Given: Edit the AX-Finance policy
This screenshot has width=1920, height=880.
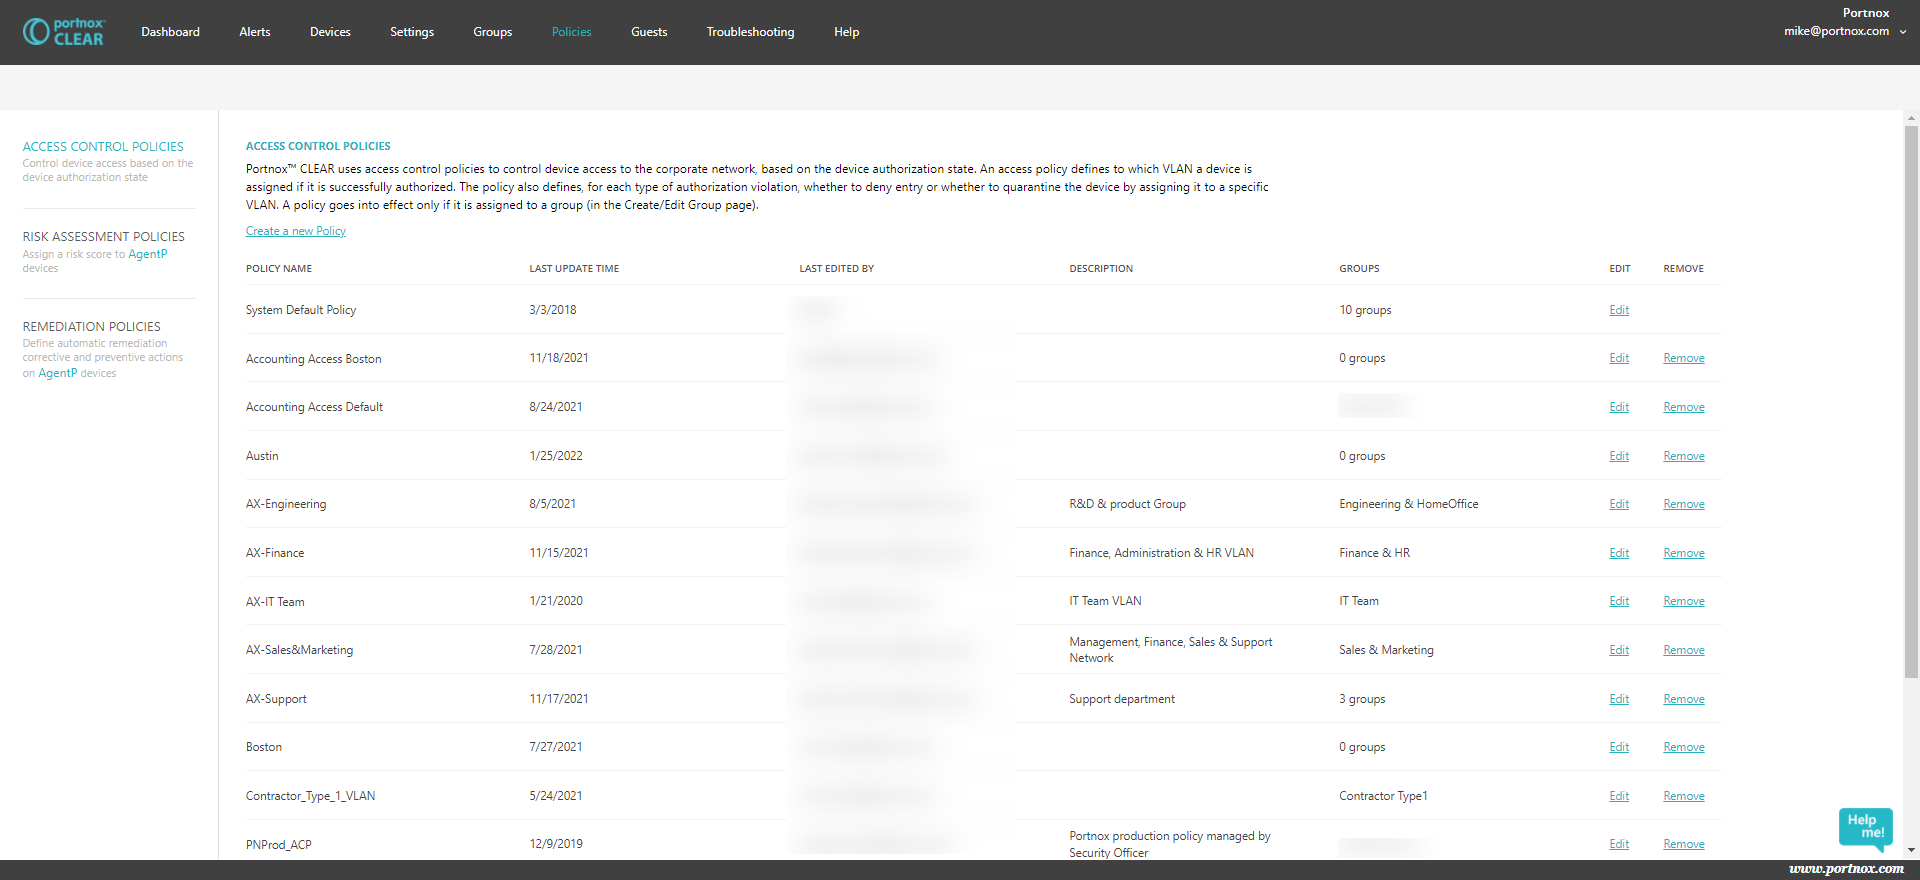Looking at the screenshot, I should coord(1619,553).
